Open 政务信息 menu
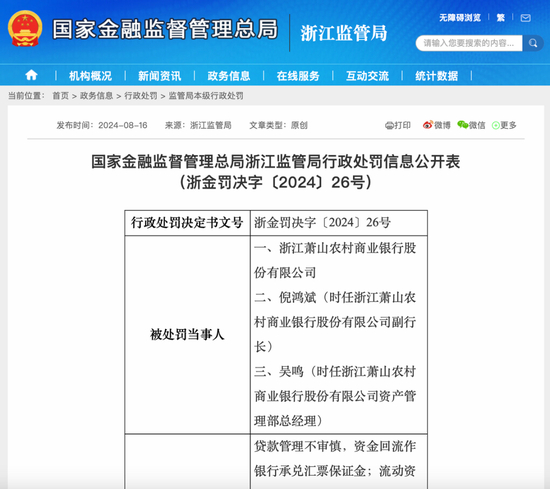This screenshot has height=489, width=550. click(x=229, y=76)
